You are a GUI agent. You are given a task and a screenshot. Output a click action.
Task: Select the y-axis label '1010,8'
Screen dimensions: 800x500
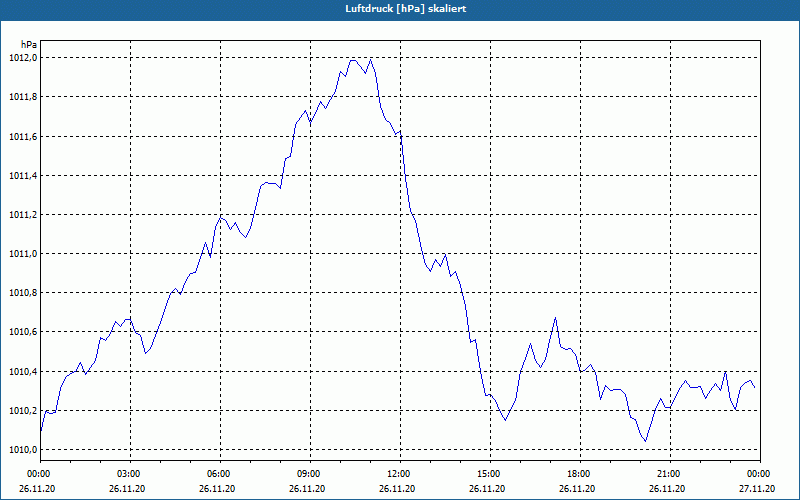(23, 293)
